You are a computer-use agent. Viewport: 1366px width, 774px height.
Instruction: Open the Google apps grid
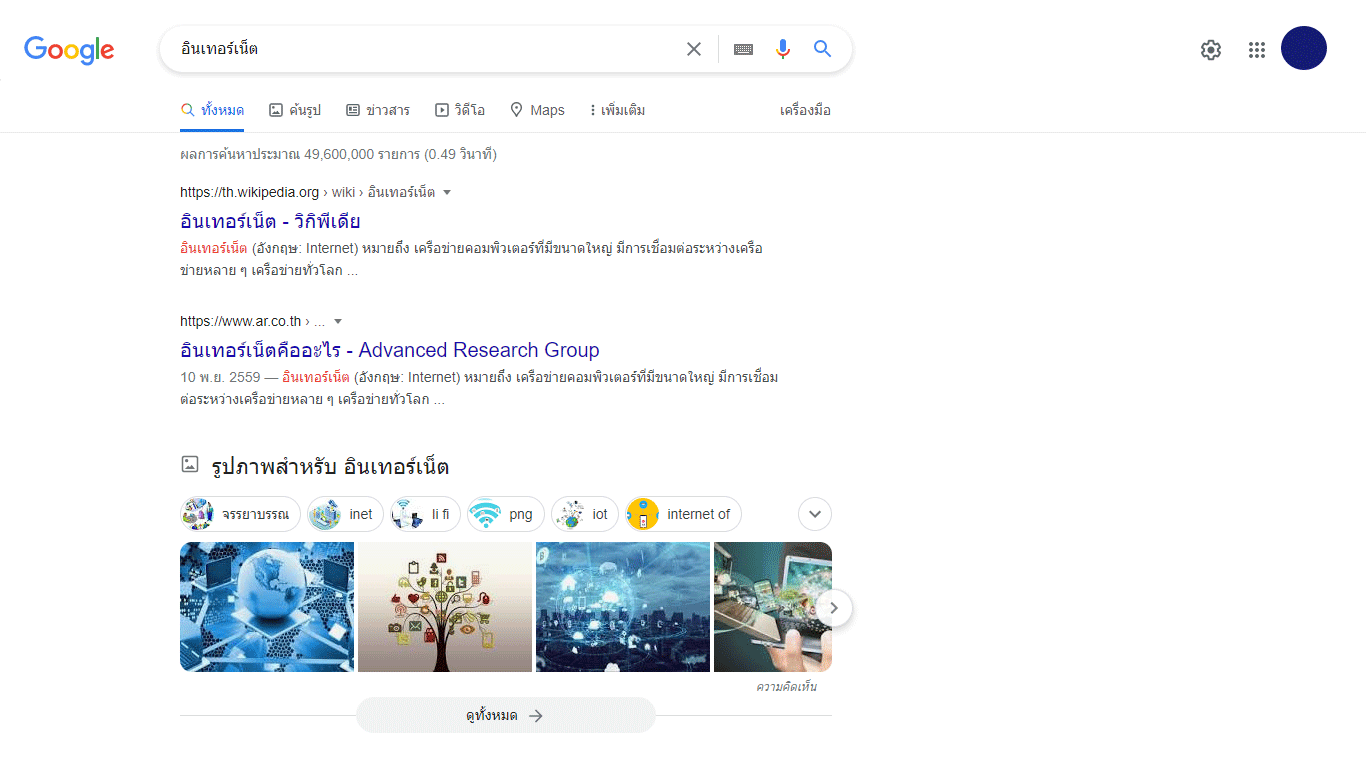1257,50
